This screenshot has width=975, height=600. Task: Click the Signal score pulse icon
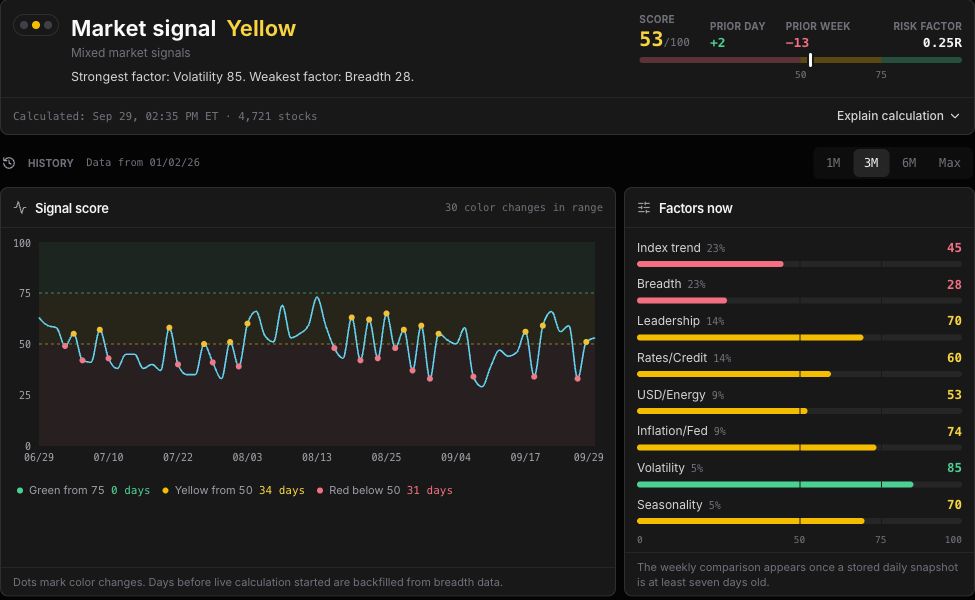[20, 208]
